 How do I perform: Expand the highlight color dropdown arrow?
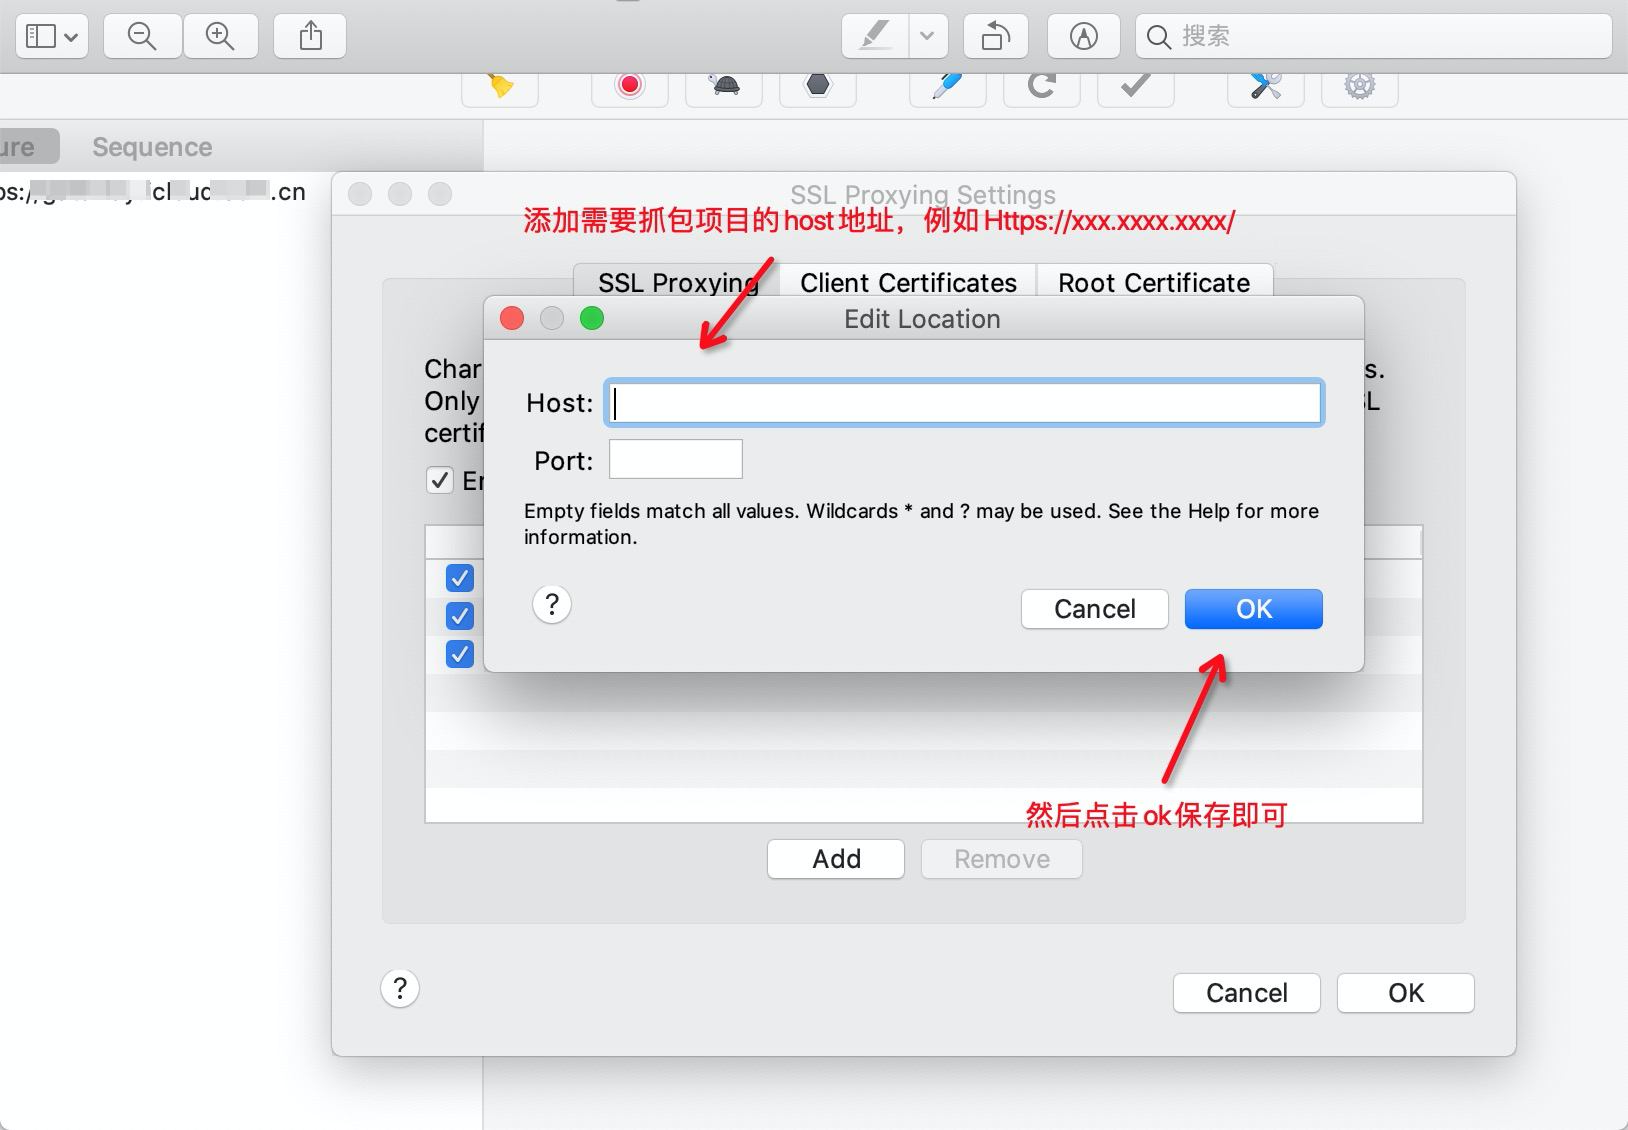pyautogui.click(x=928, y=37)
